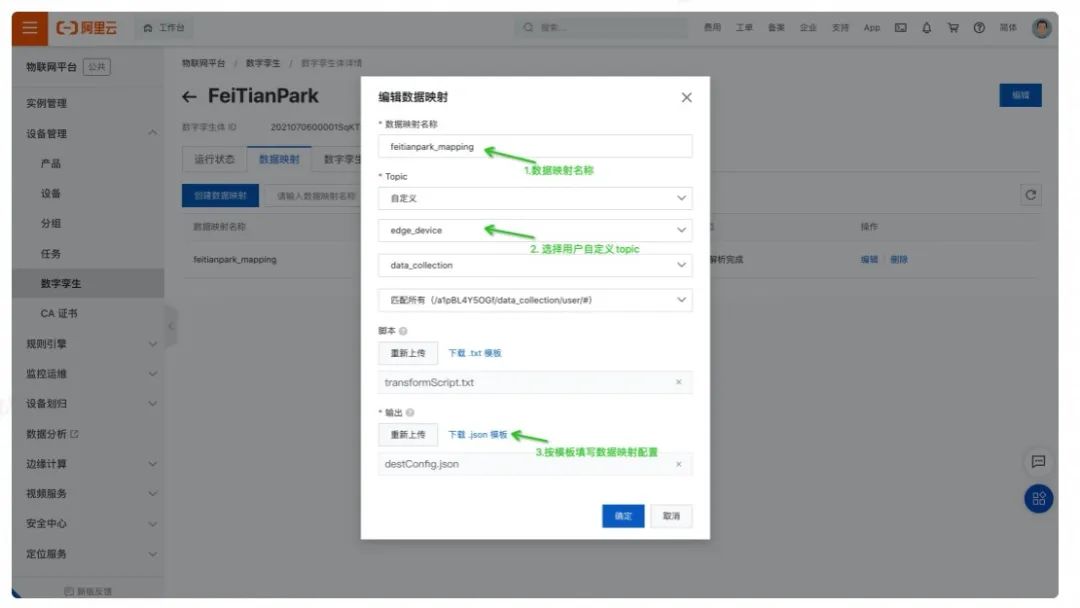Switch to the 数据映射 tab
This screenshot has width=1080, height=608.
[x=279, y=159]
